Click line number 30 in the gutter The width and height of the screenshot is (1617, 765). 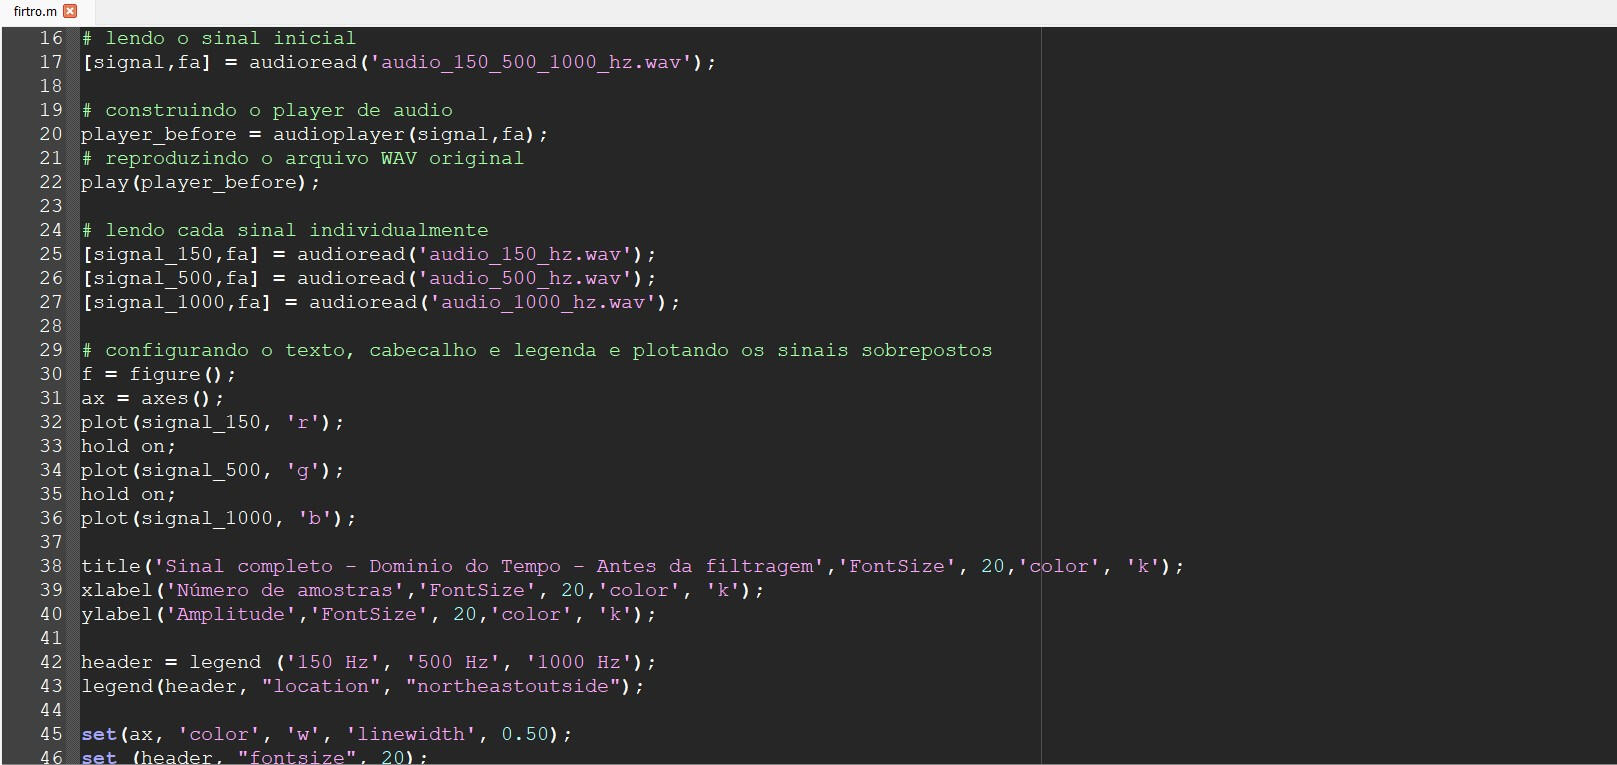[x=50, y=374]
